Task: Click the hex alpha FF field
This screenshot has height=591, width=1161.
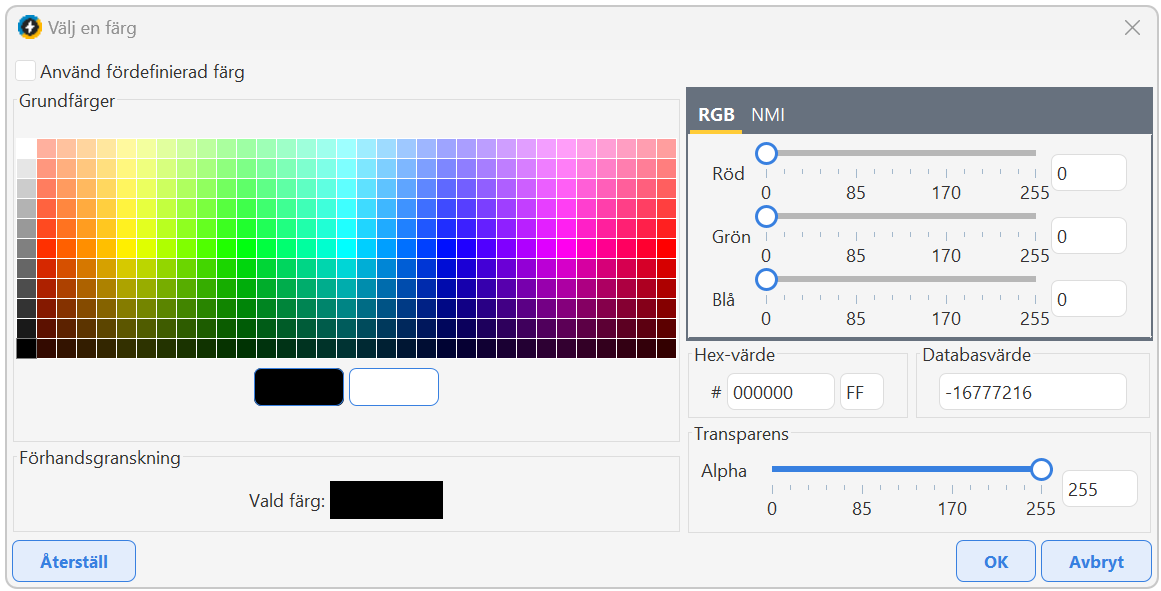Action: click(x=862, y=393)
